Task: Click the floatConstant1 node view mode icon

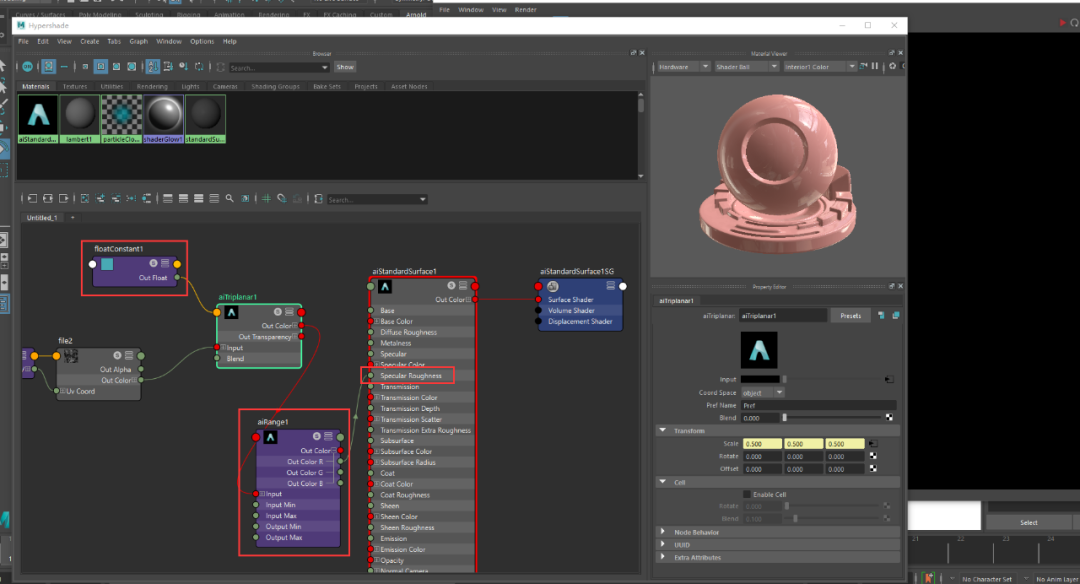Action: pyautogui.click(x=165, y=263)
